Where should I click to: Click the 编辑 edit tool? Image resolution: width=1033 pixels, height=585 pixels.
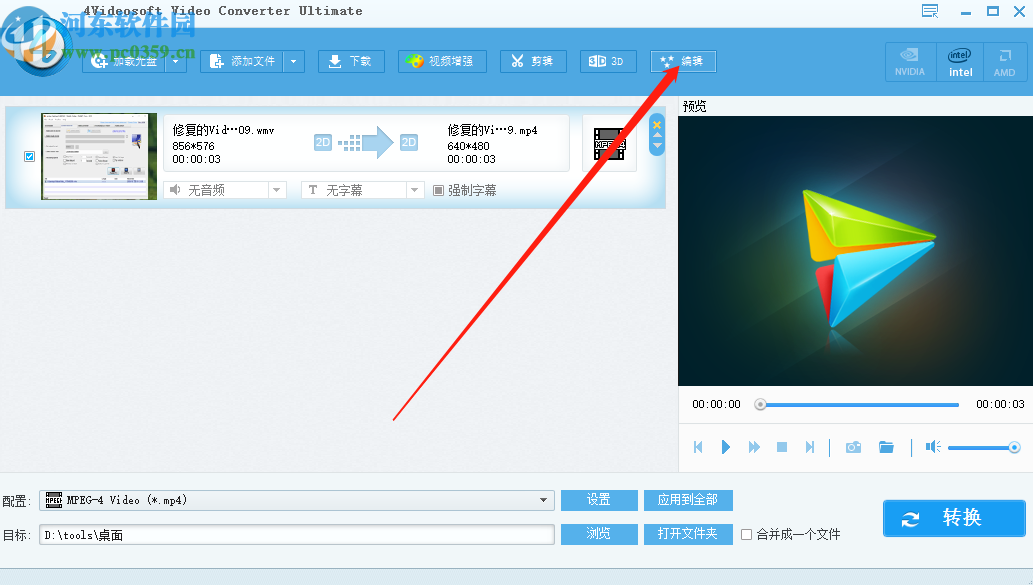[x=682, y=61]
